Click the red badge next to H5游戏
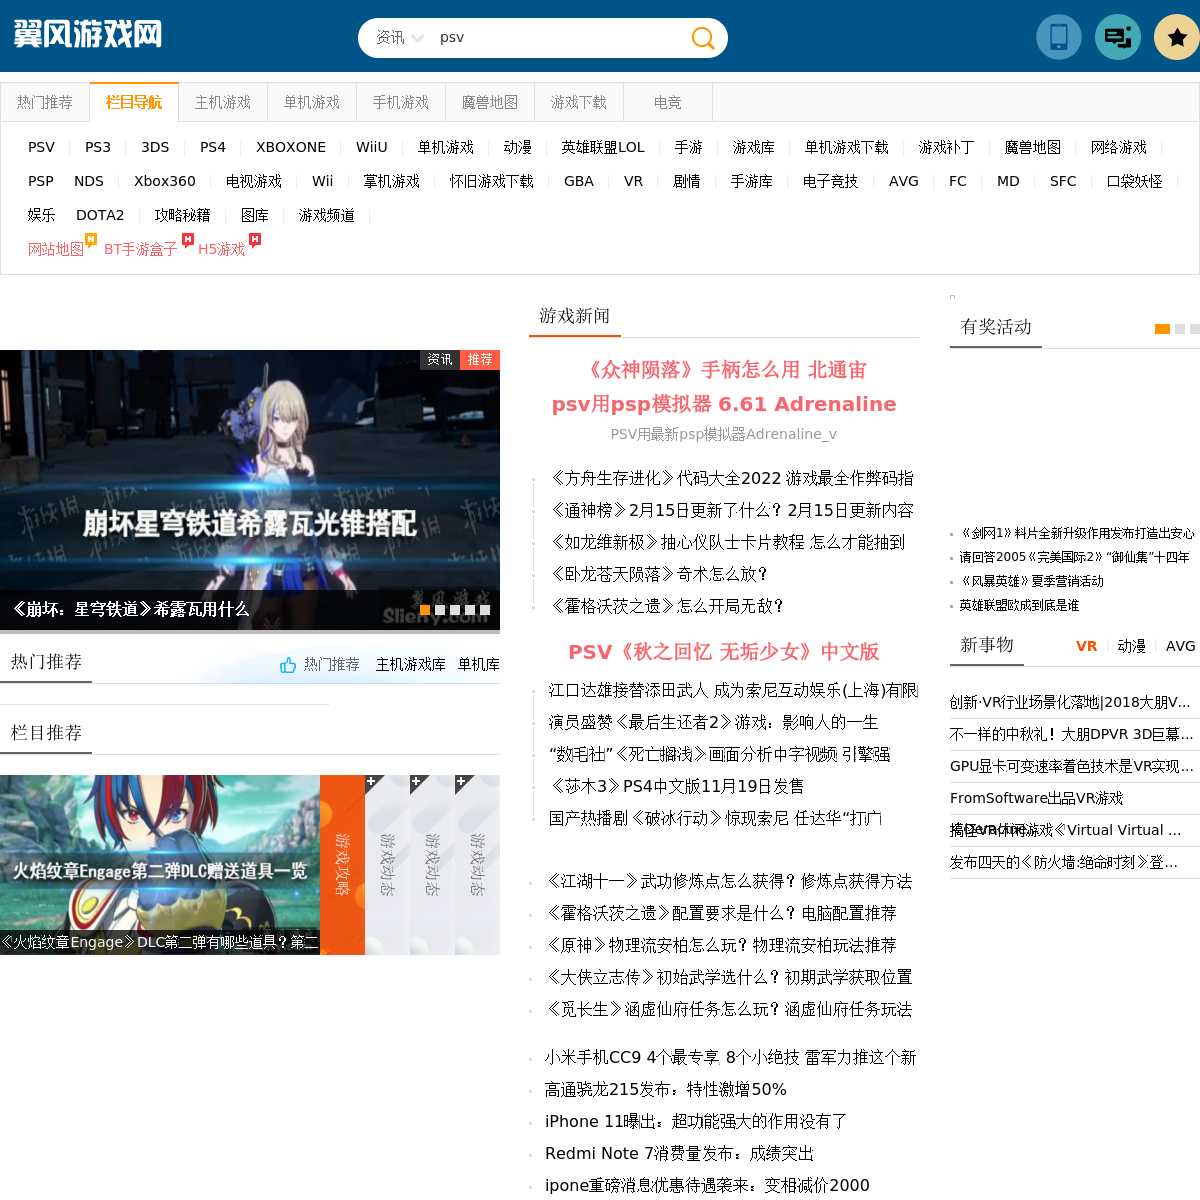Viewport: 1200px width, 1200px height. pos(255,240)
